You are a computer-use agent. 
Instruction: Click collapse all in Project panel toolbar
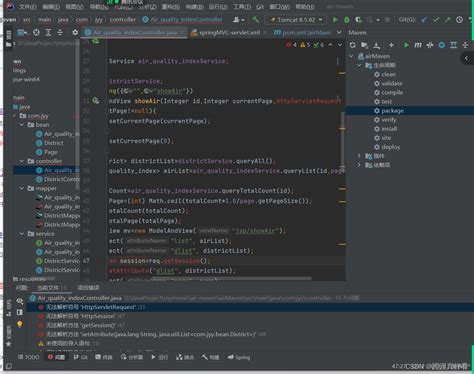[60, 33]
